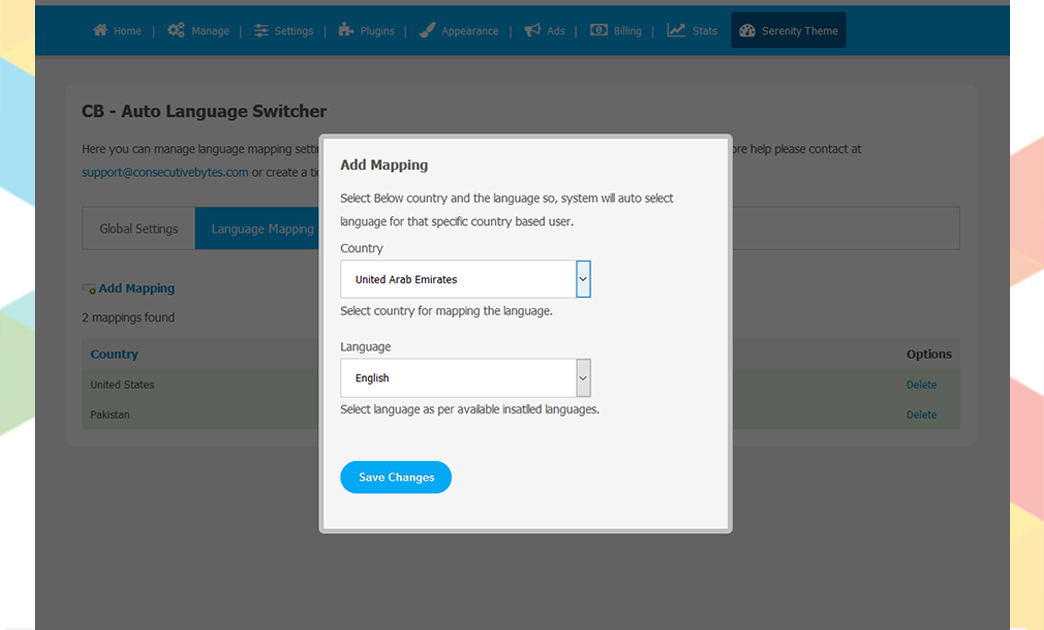The height and width of the screenshot is (630, 1044).
Task: Open the United Arab Emirates country select box
Action: (458, 279)
